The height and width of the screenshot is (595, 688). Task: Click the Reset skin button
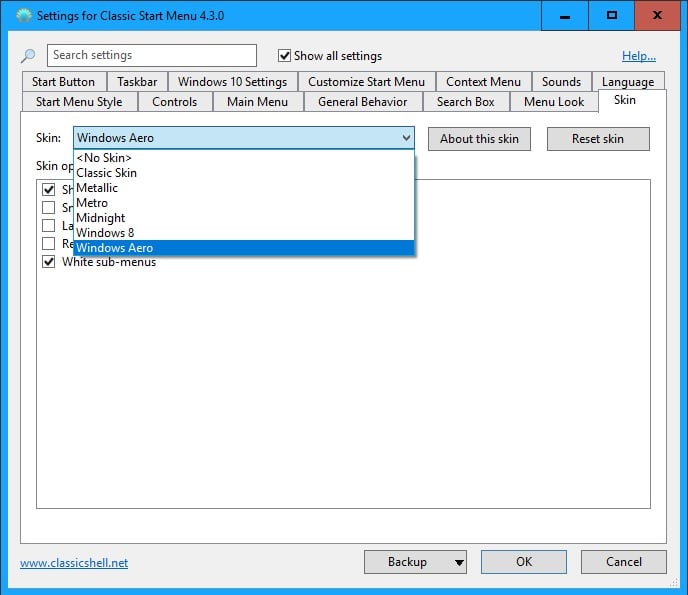pyautogui.click(x=598, y=139)
